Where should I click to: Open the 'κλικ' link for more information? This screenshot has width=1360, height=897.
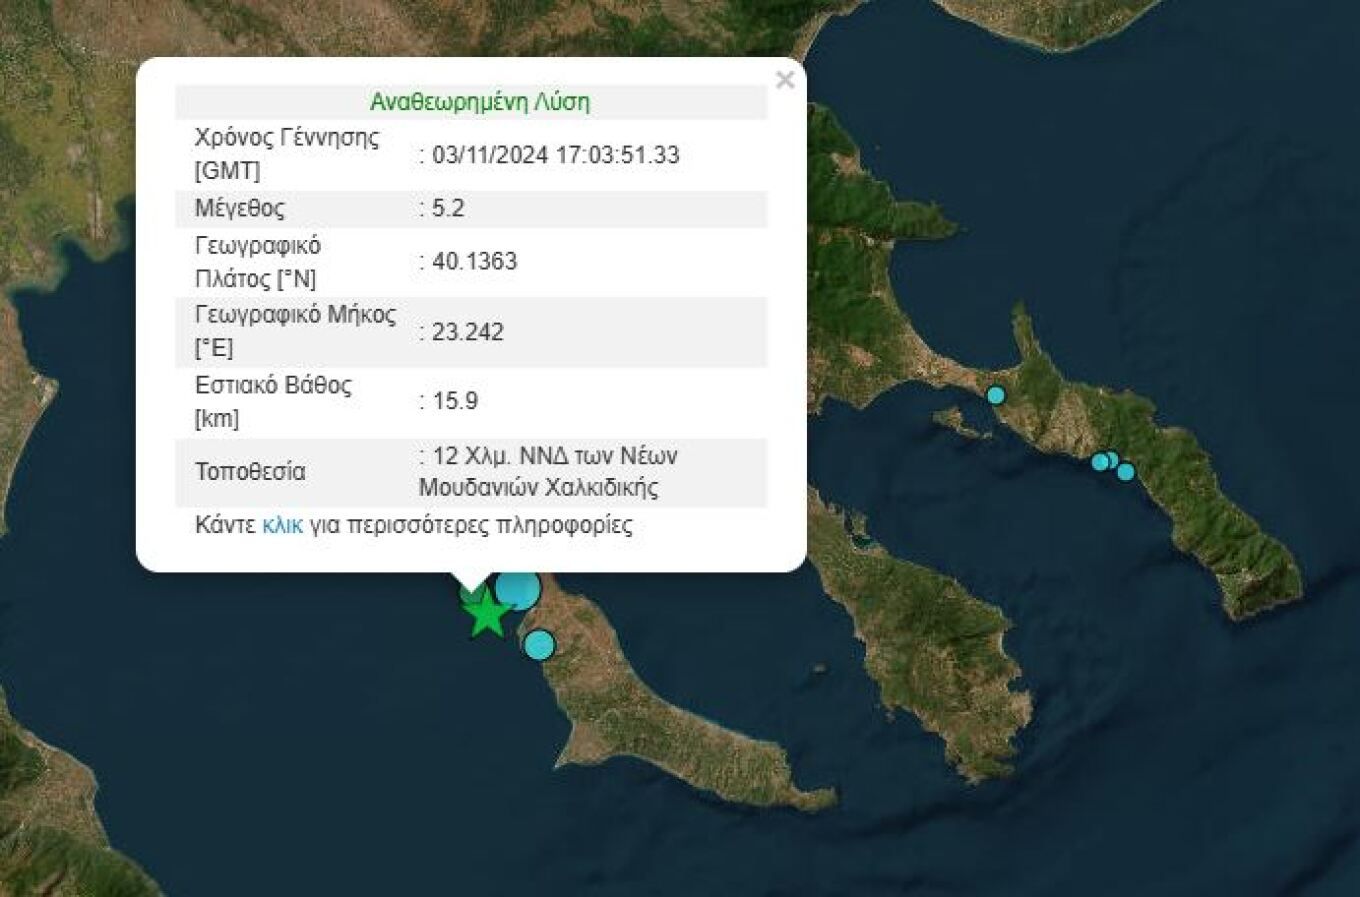pyautogui.click(x=282, y=525)
